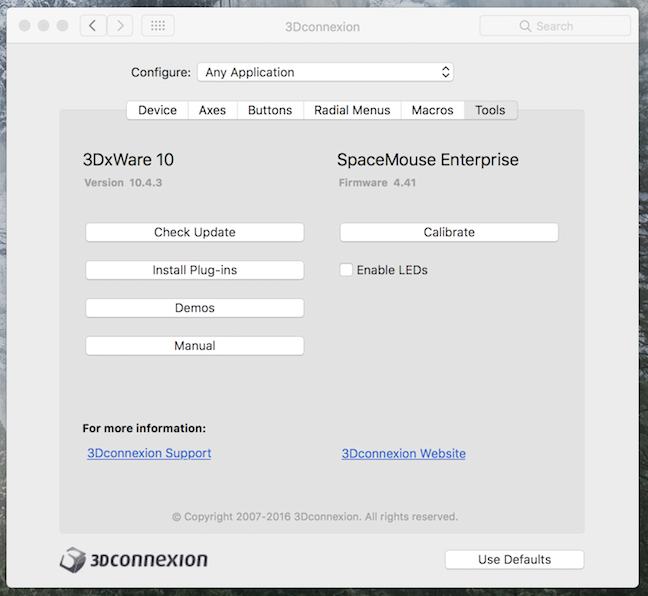648x596 pixels.
Task: Switch to the Axes tab
Action: 212,110
